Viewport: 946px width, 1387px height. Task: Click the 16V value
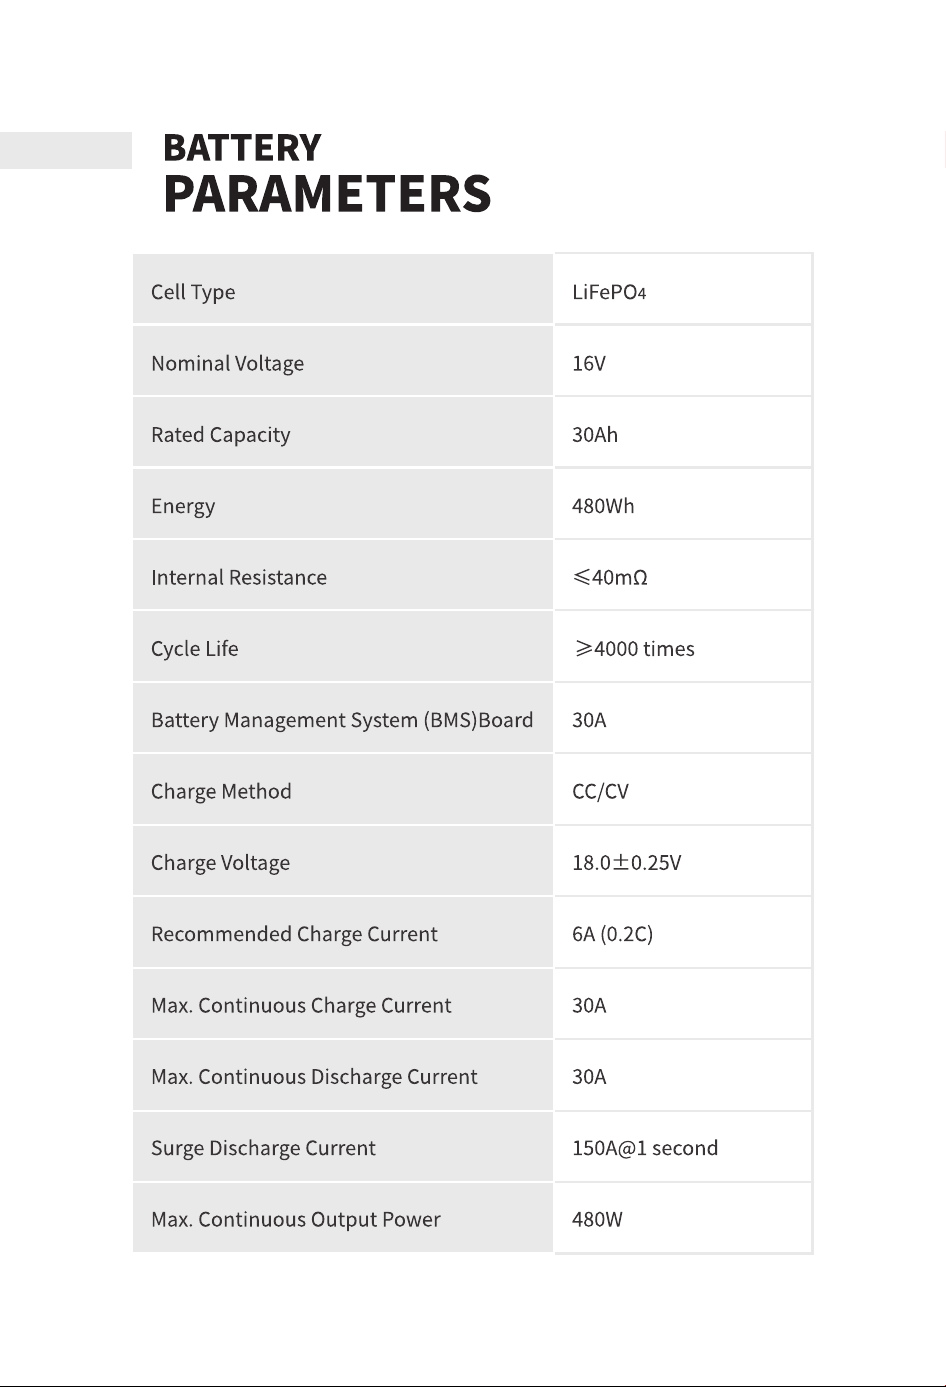tap(589, 363)
